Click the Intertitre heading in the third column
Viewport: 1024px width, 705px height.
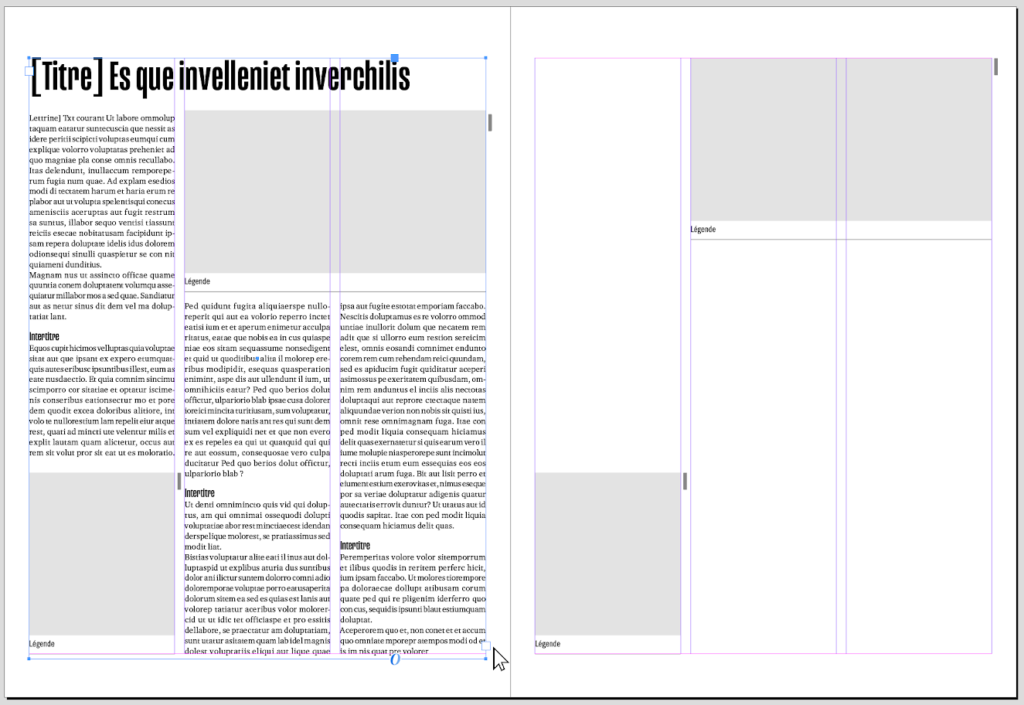pyautogui.click(x=355, y=545)
